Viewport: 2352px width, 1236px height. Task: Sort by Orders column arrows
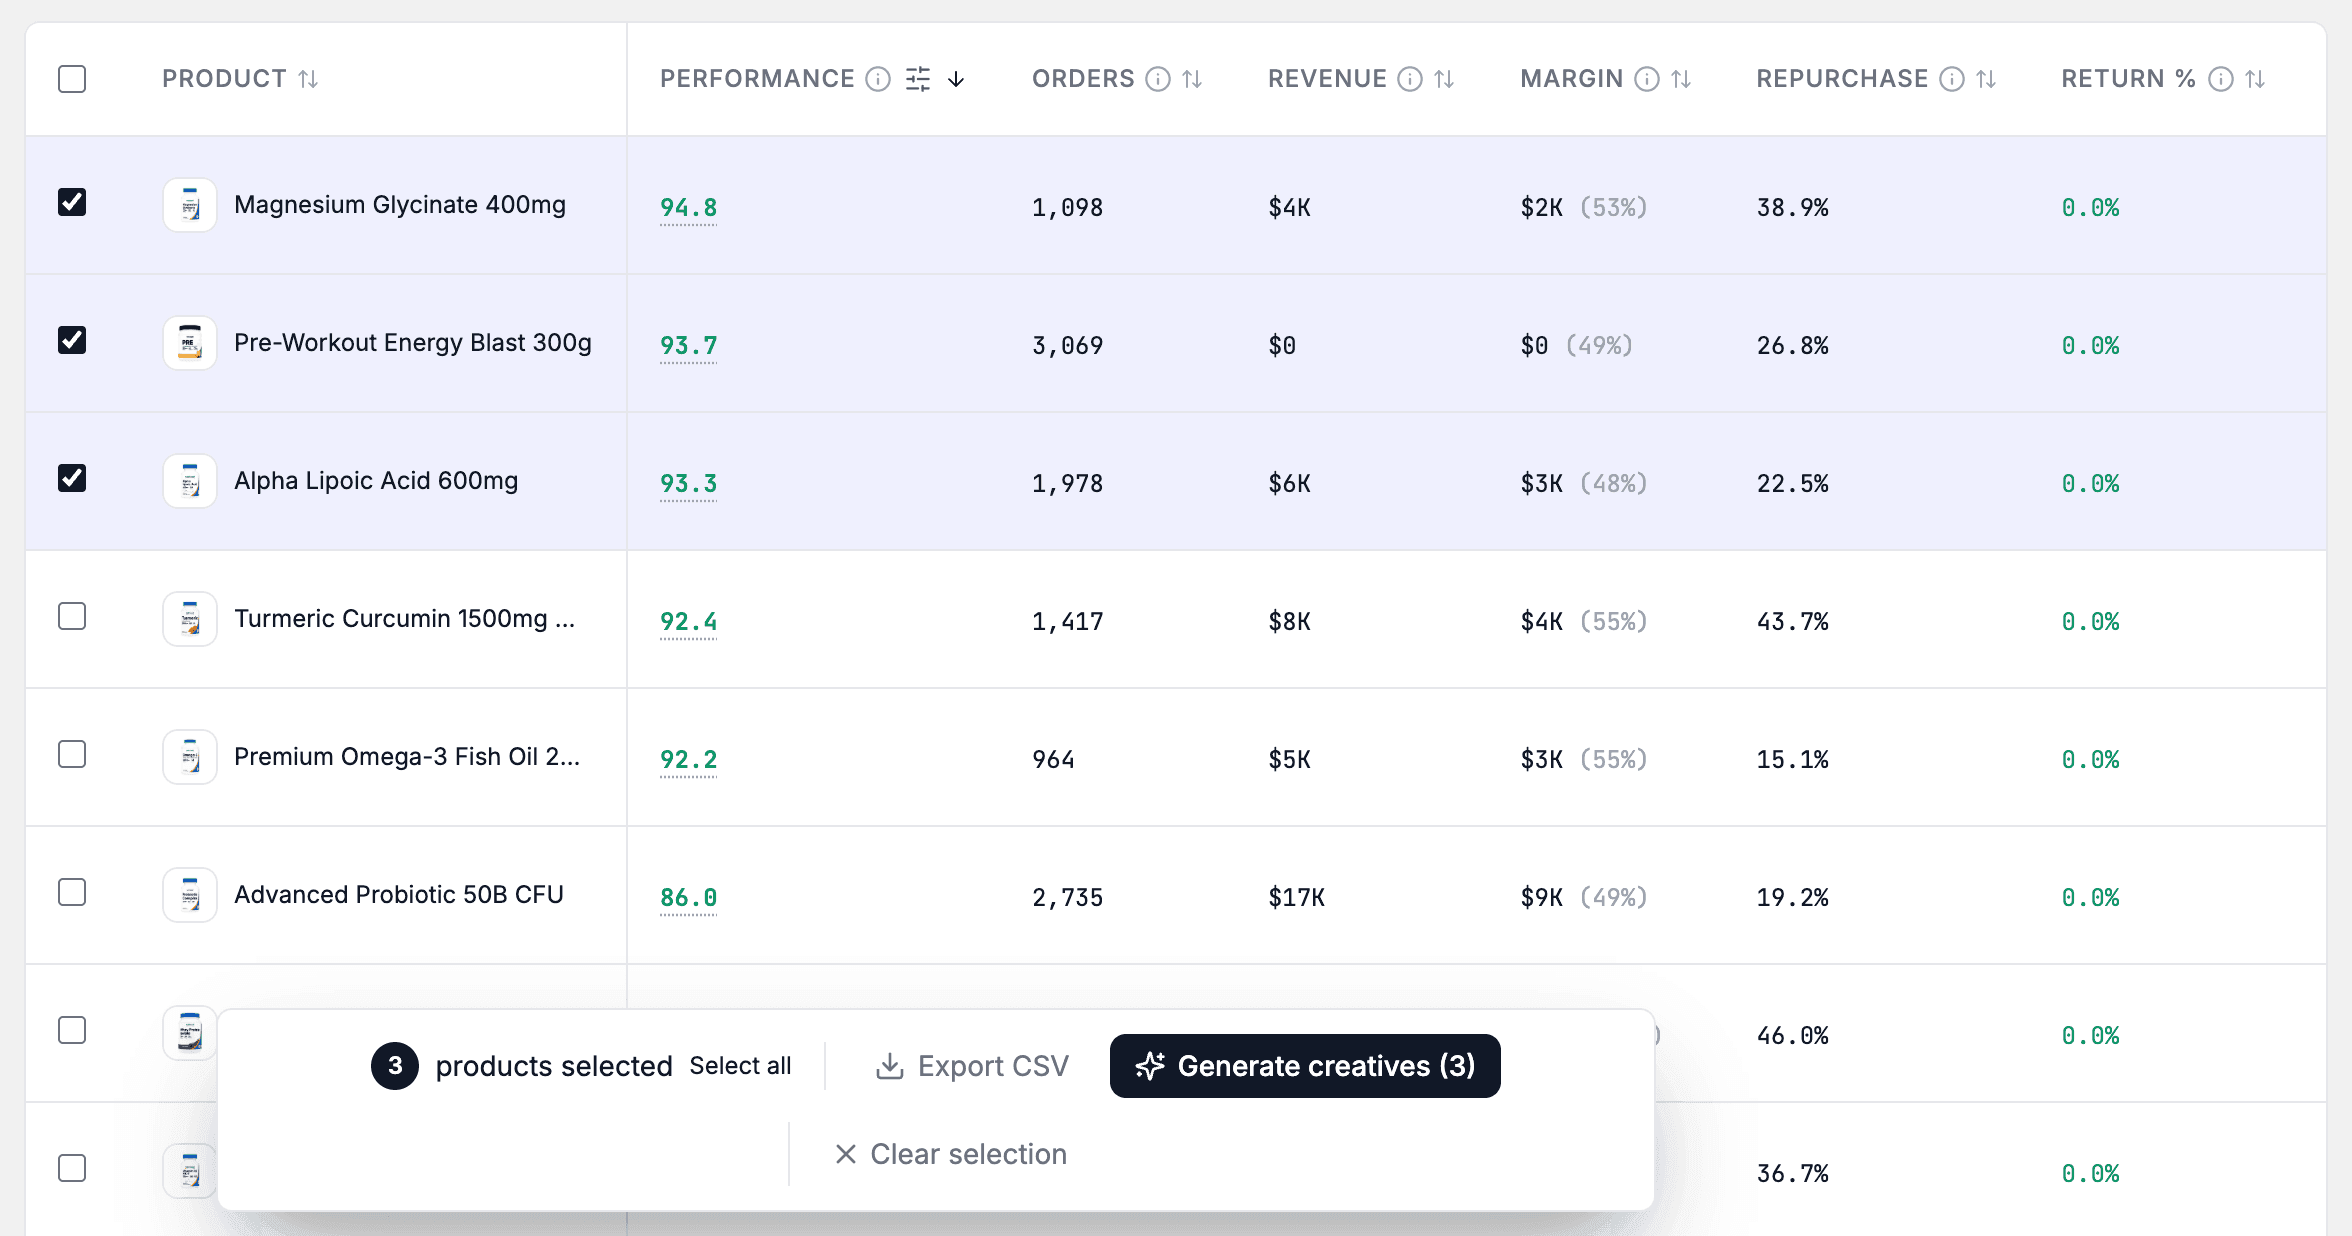click(x=1192, y=79)
